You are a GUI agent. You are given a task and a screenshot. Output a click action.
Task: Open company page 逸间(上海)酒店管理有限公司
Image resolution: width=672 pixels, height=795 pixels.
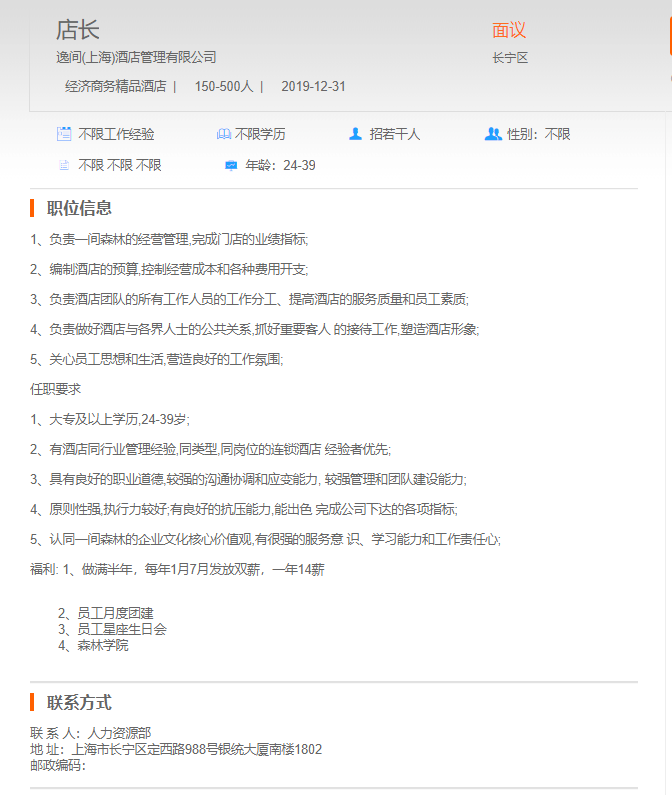pyautogui.click(x=136, y=58)
